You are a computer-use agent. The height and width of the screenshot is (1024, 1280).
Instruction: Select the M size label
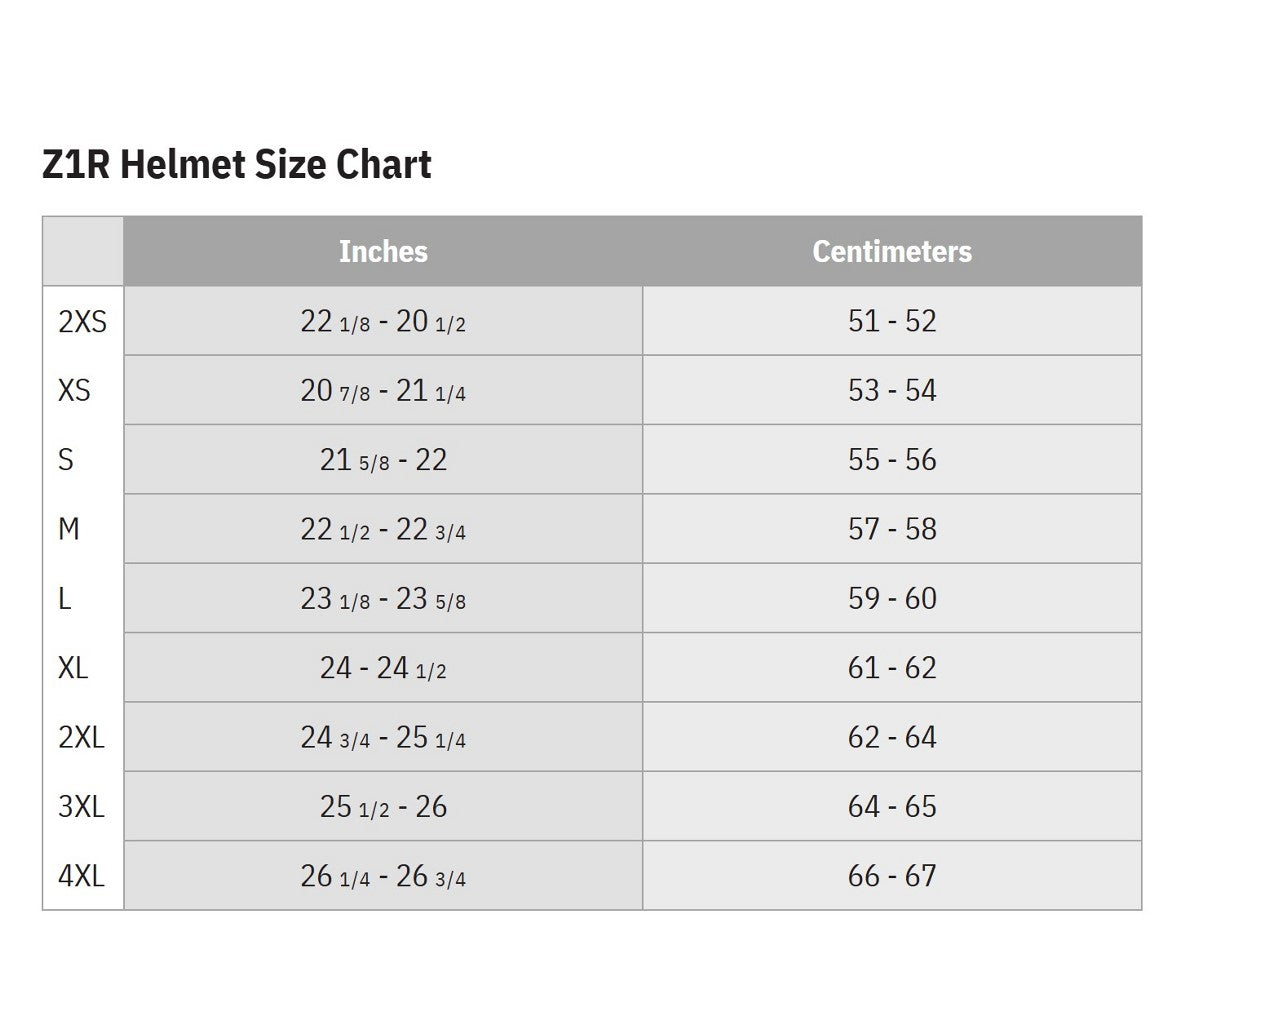[x=68, y=529]
